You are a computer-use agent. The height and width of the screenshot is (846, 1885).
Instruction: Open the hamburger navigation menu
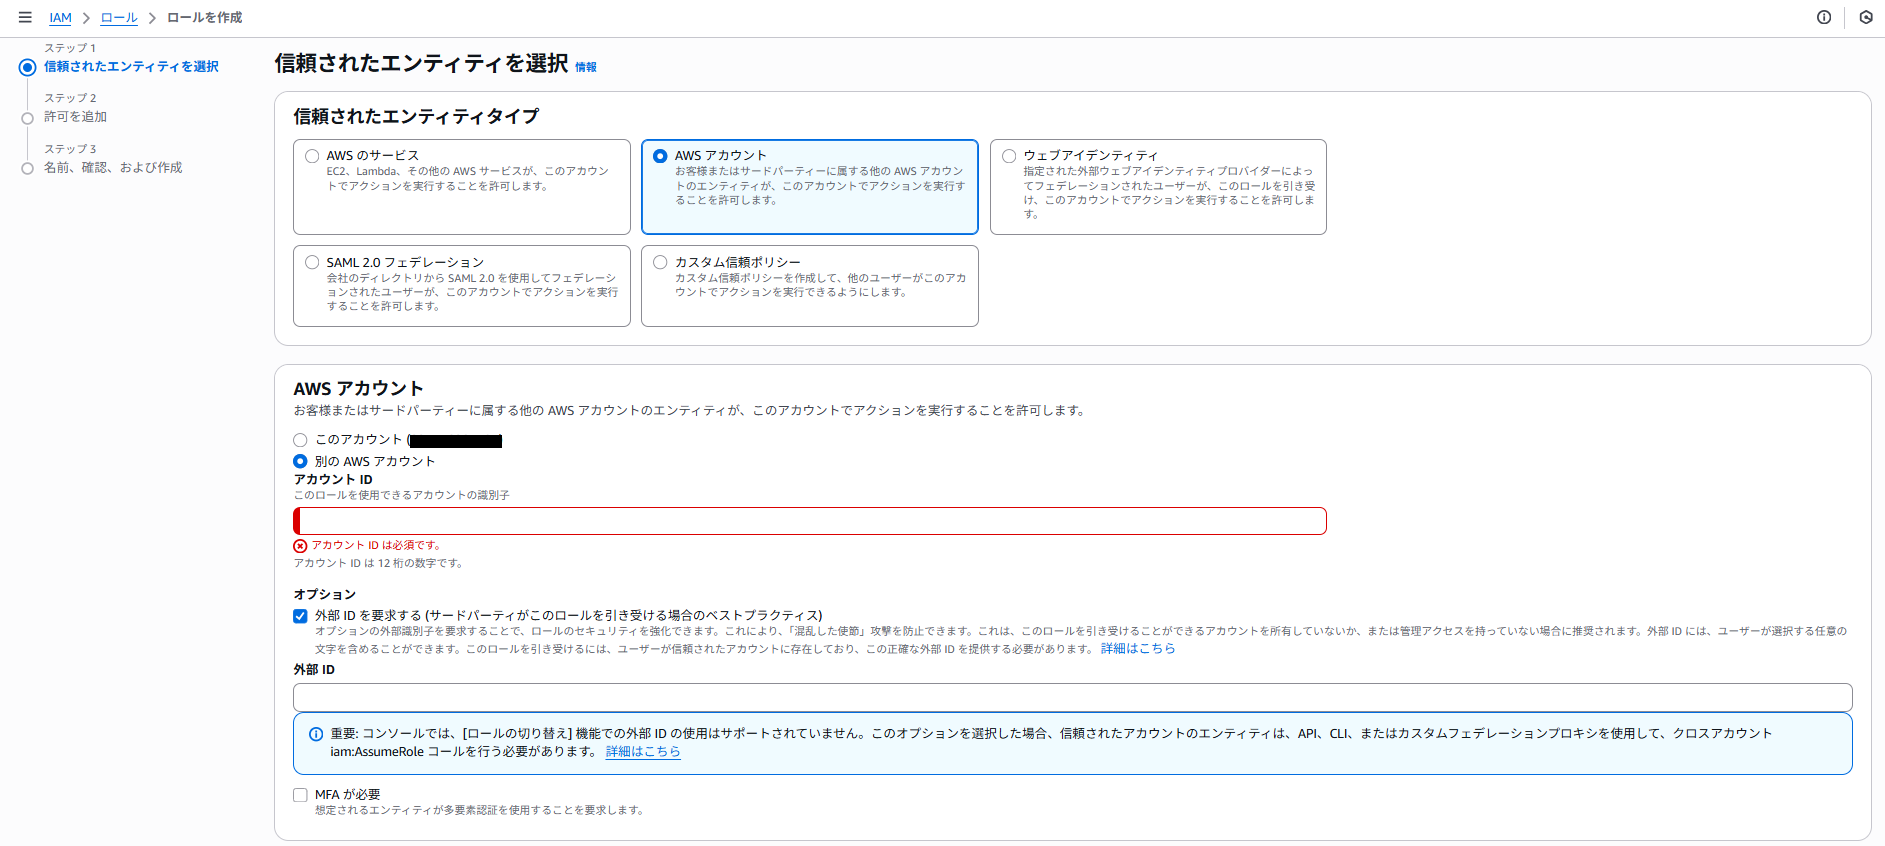(25, 17)
